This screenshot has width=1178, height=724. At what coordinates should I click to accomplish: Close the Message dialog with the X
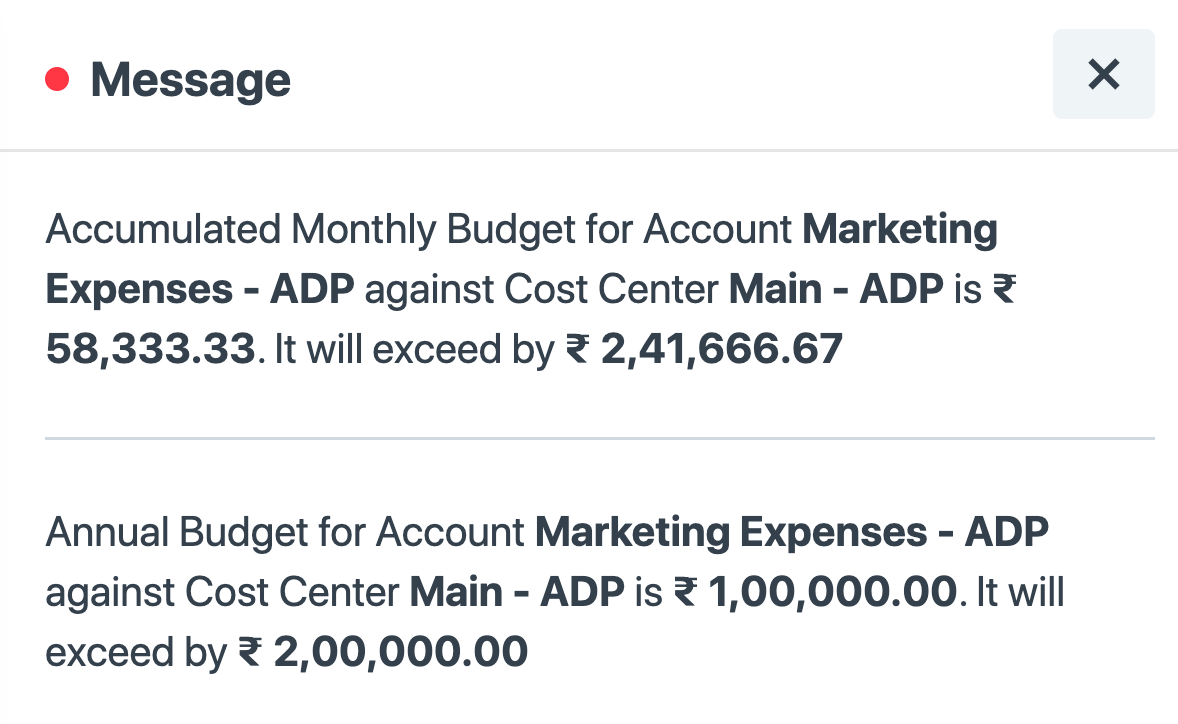pos(1103,74)
